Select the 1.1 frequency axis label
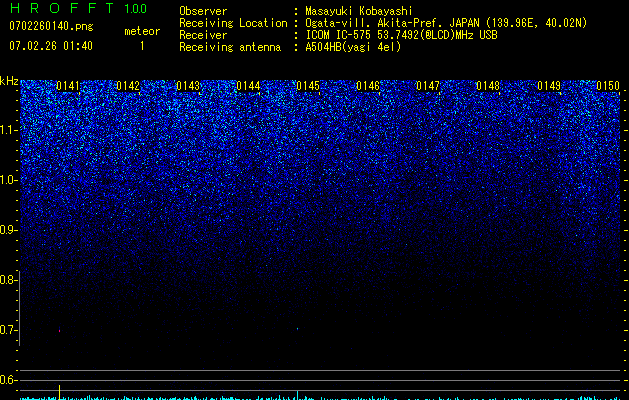Image resolution: width=629 pixels, height=400 pixels. (8, 130)
